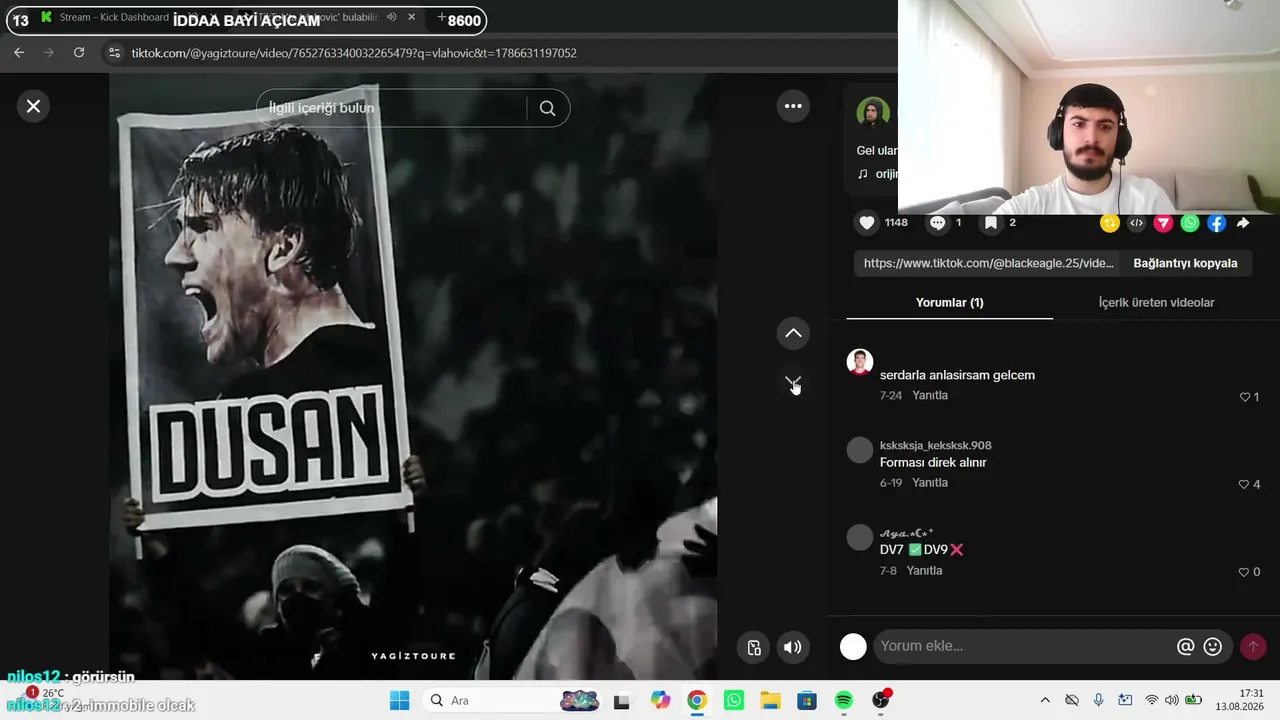Screen dimensions: 1280x720
Task: Open WhatsApp from the taskbar
Action: (x=734, y=700)
